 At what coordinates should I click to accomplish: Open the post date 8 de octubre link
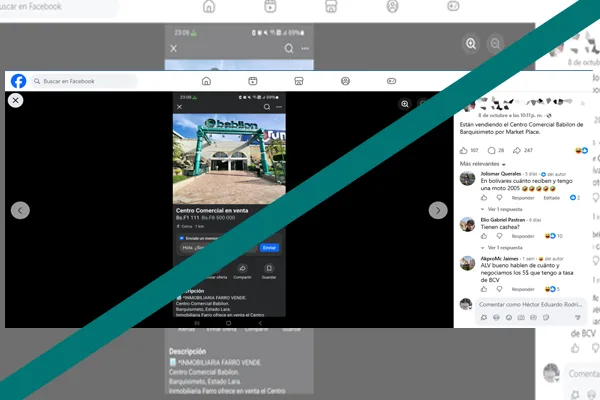pyautogui.click(x=510, y=115)
